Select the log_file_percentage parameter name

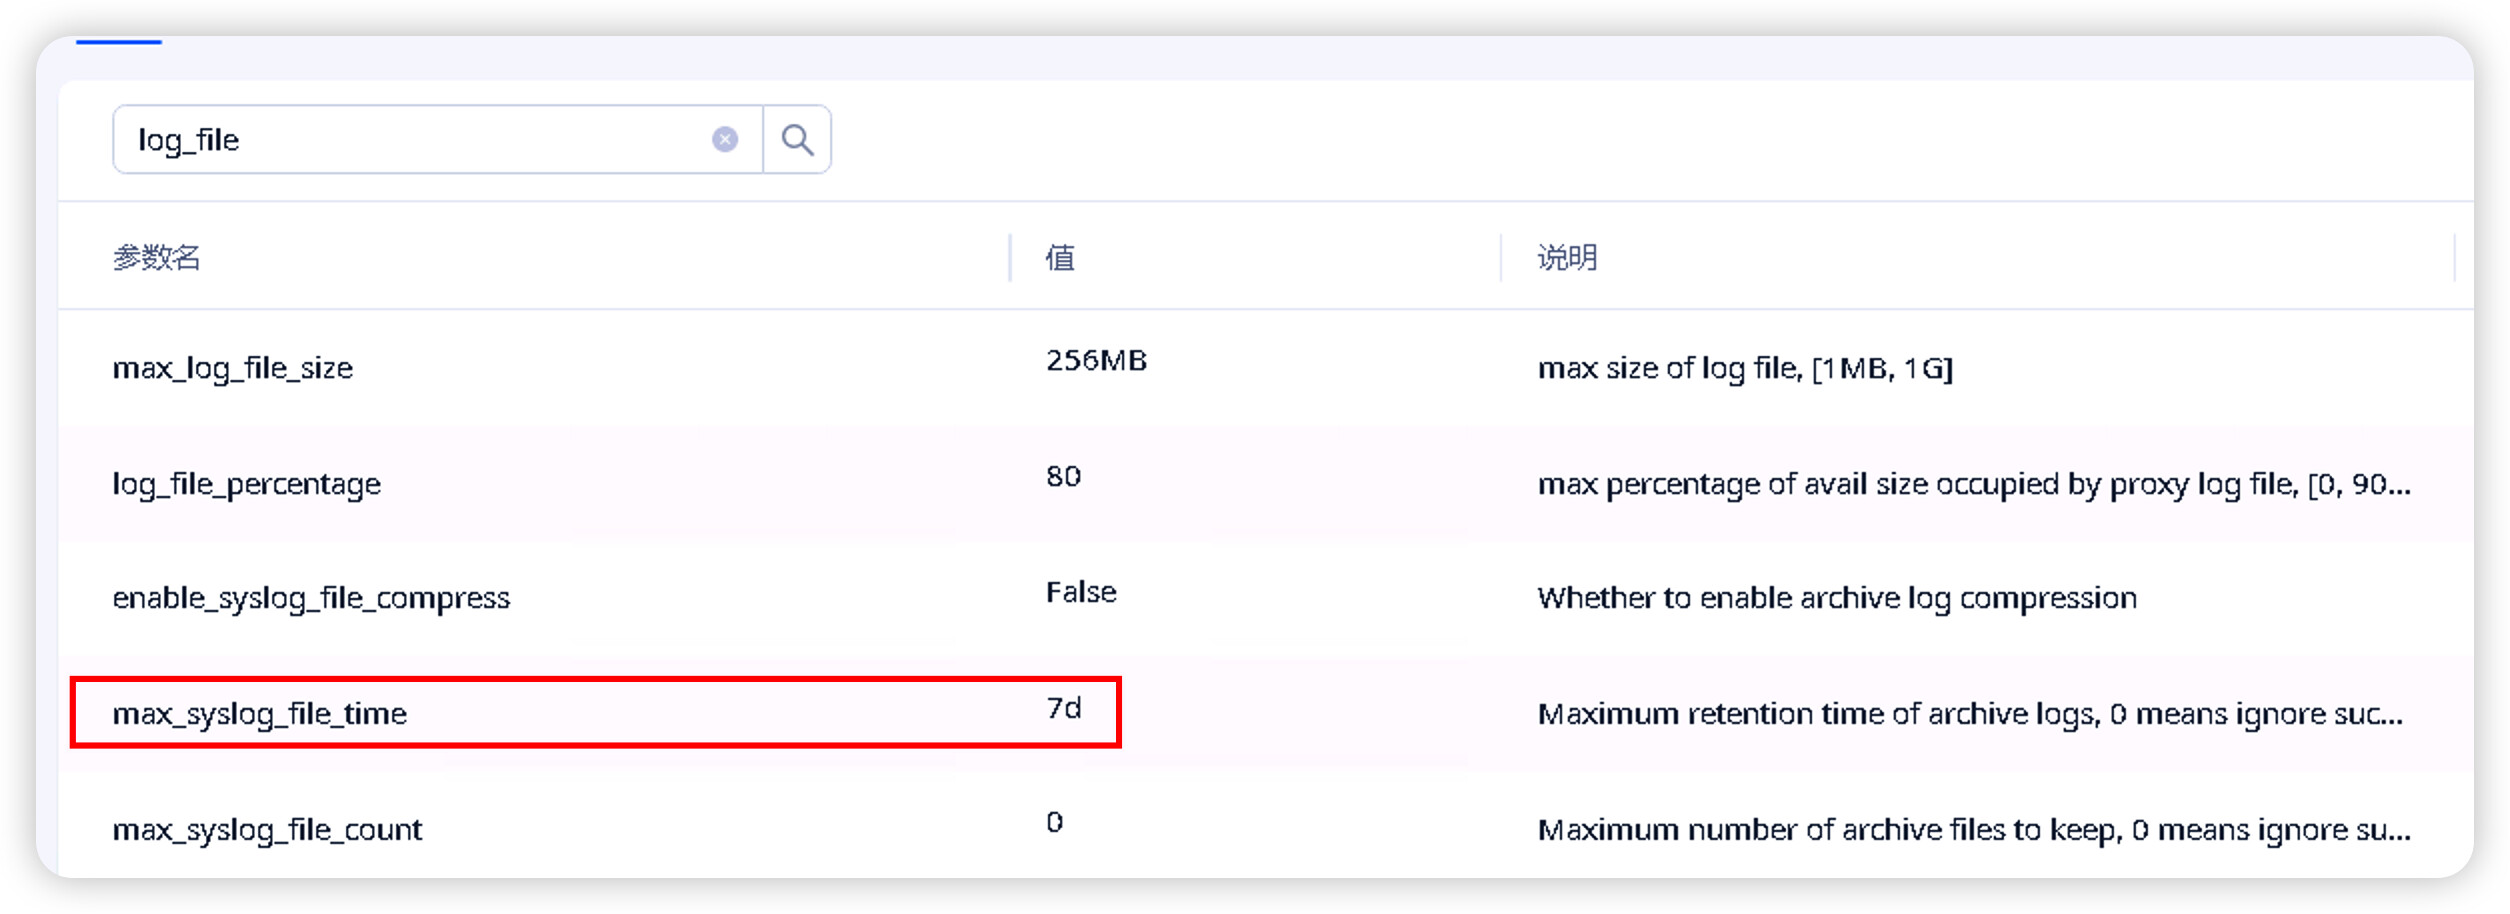pos(246,484)
